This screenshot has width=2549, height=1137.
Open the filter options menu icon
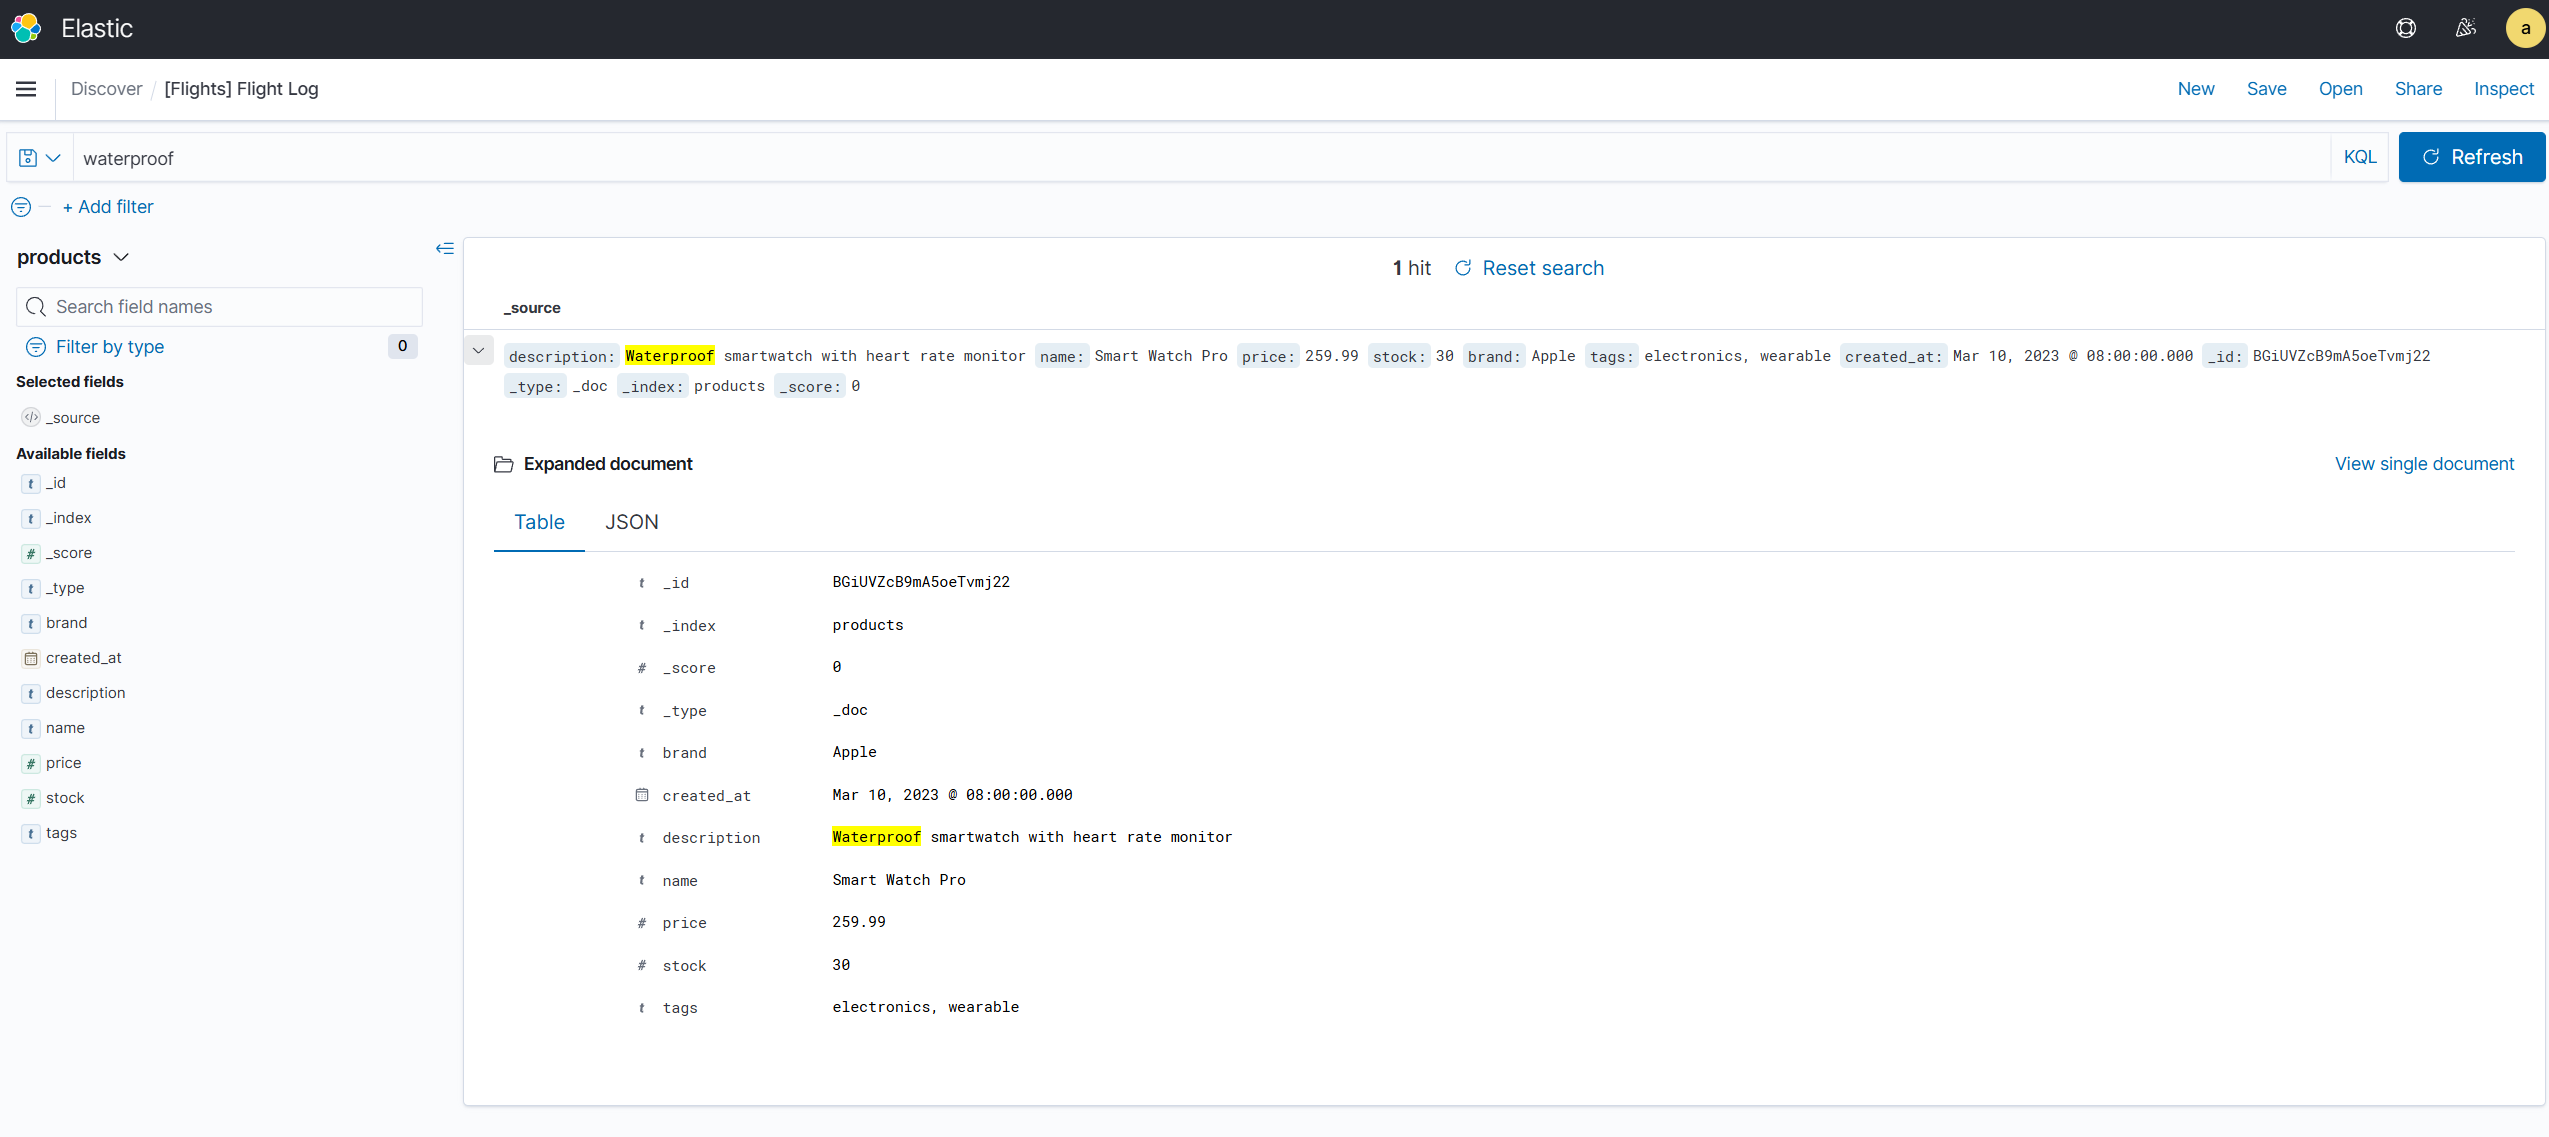click(x=21, y=207)
